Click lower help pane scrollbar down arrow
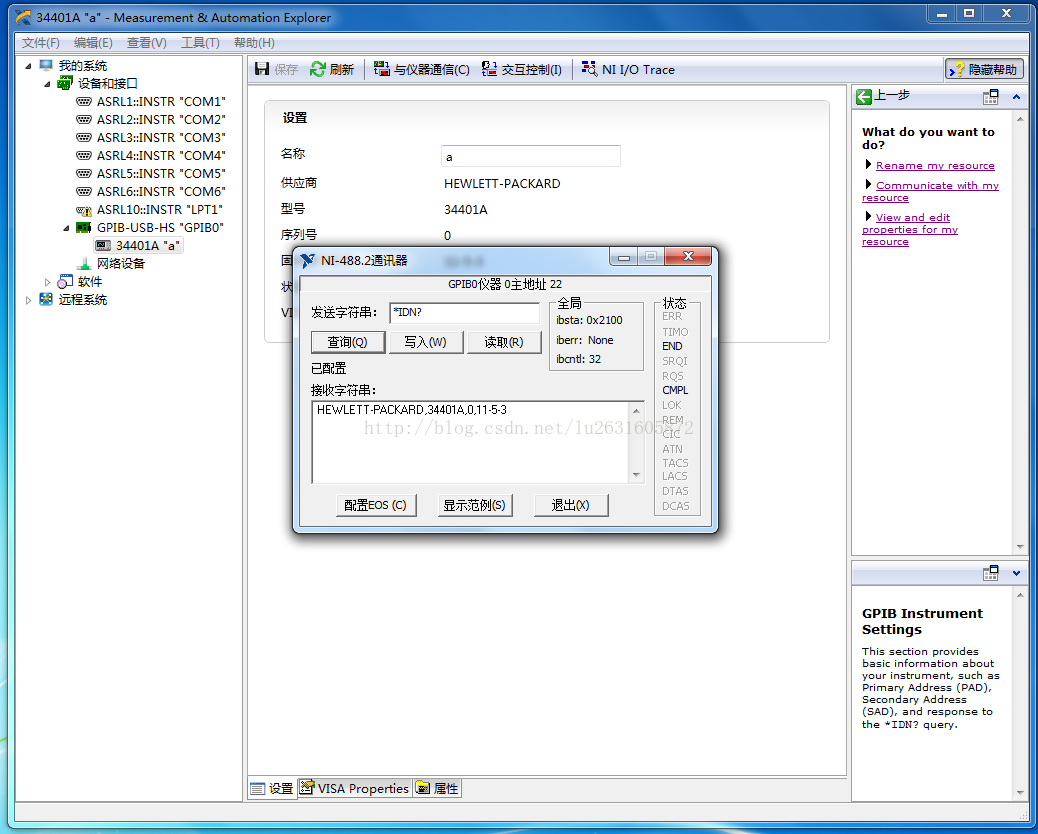The width and height of the screenshot is (1038, 834). (1019, 792)
